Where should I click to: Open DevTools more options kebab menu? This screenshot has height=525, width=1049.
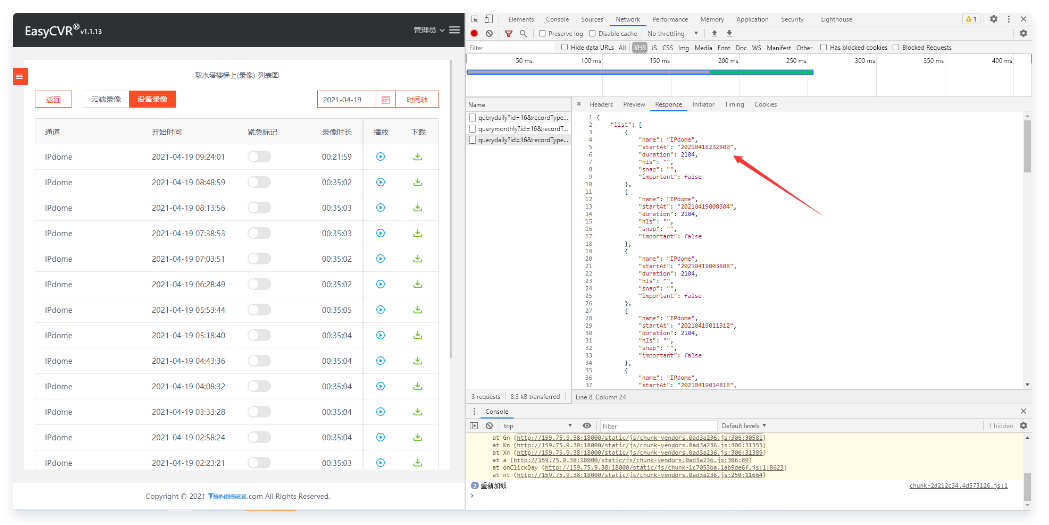click(x=1009, y=19)
